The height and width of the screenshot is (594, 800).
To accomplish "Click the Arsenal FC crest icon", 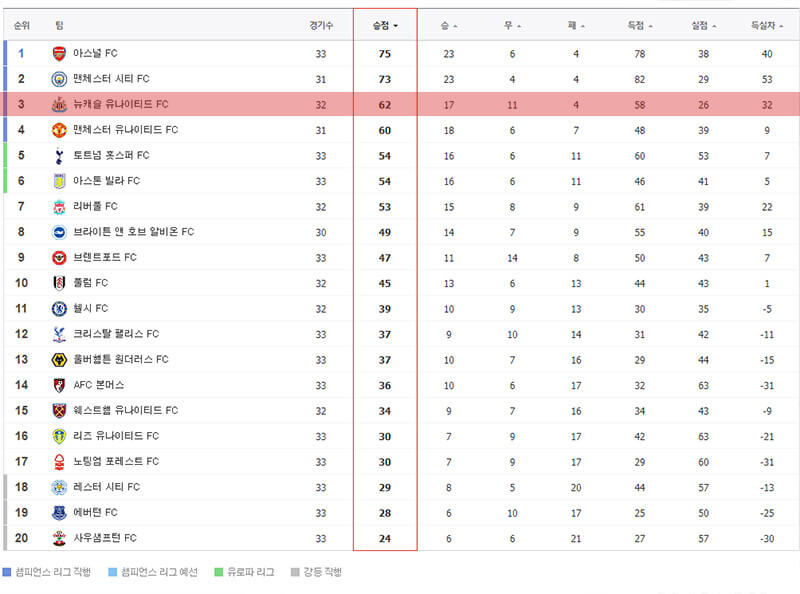I will pyautogui.click(x=59, y=54).
